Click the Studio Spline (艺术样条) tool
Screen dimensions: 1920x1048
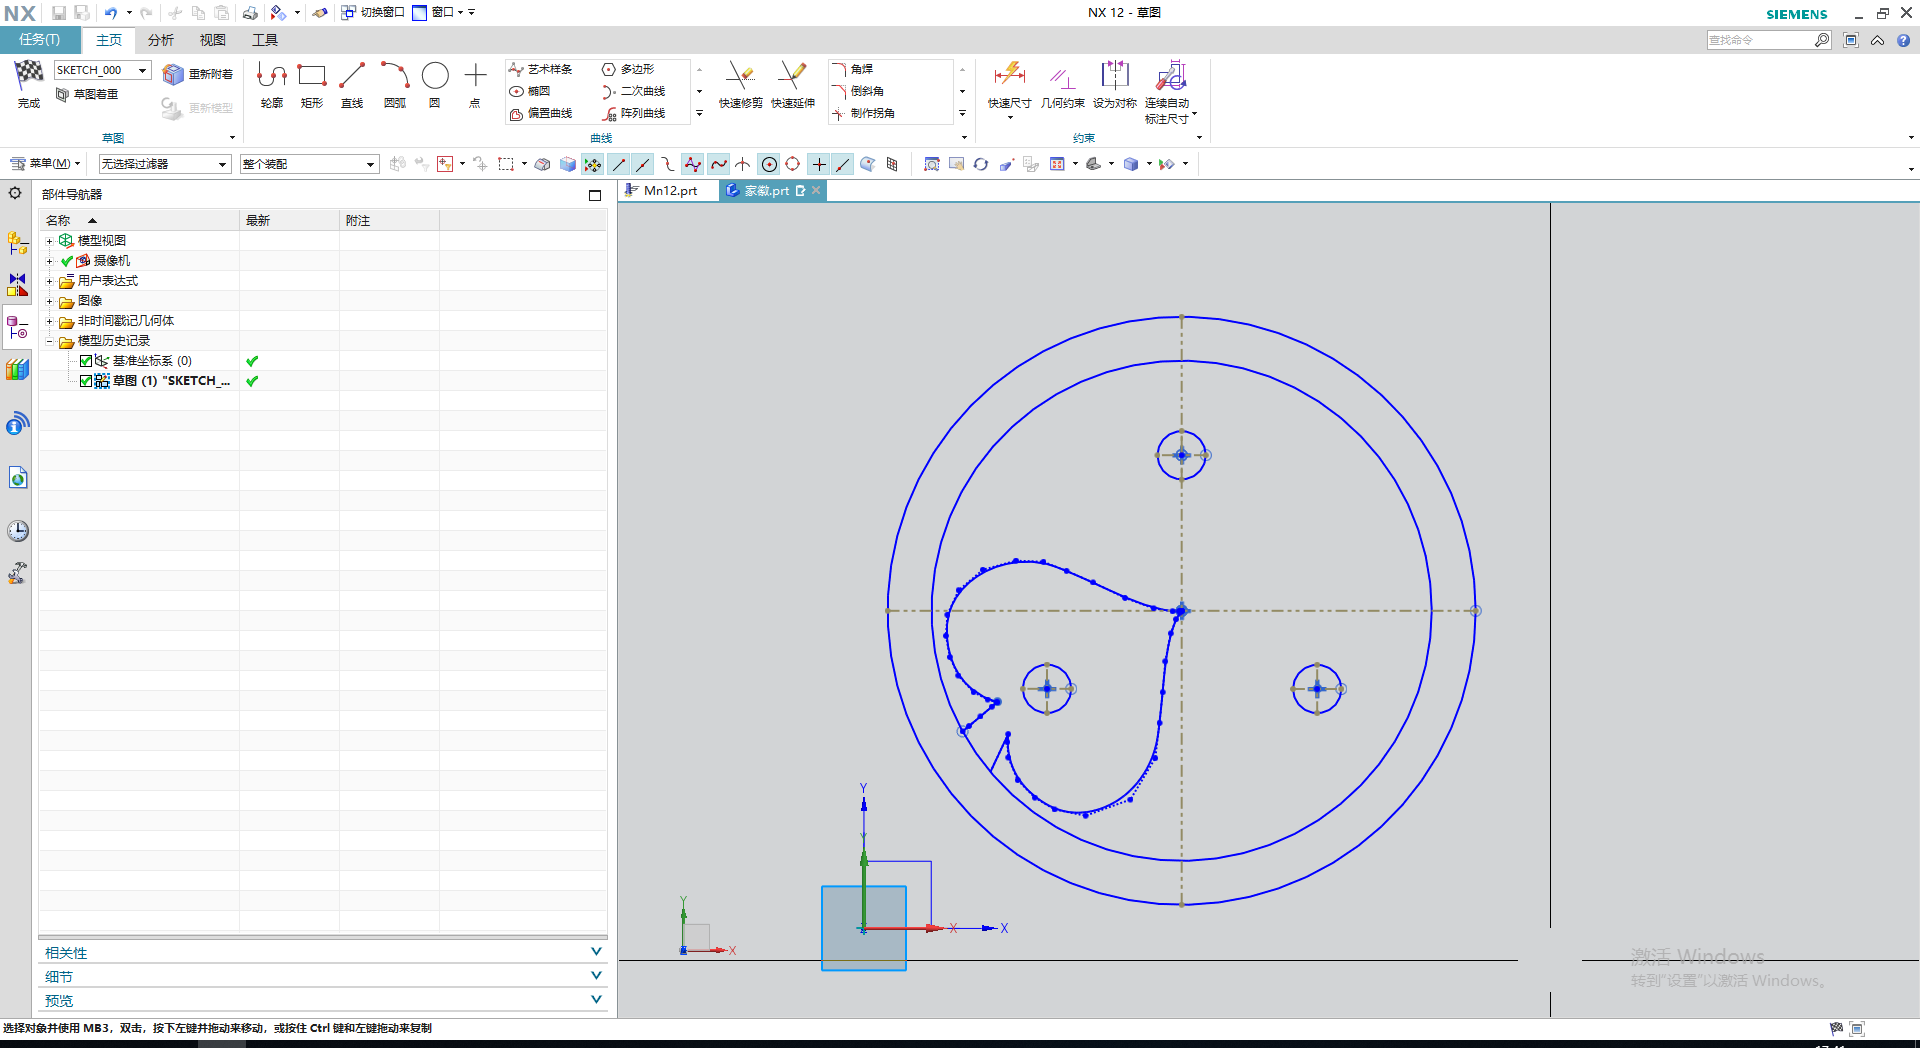tap(540, 69)
